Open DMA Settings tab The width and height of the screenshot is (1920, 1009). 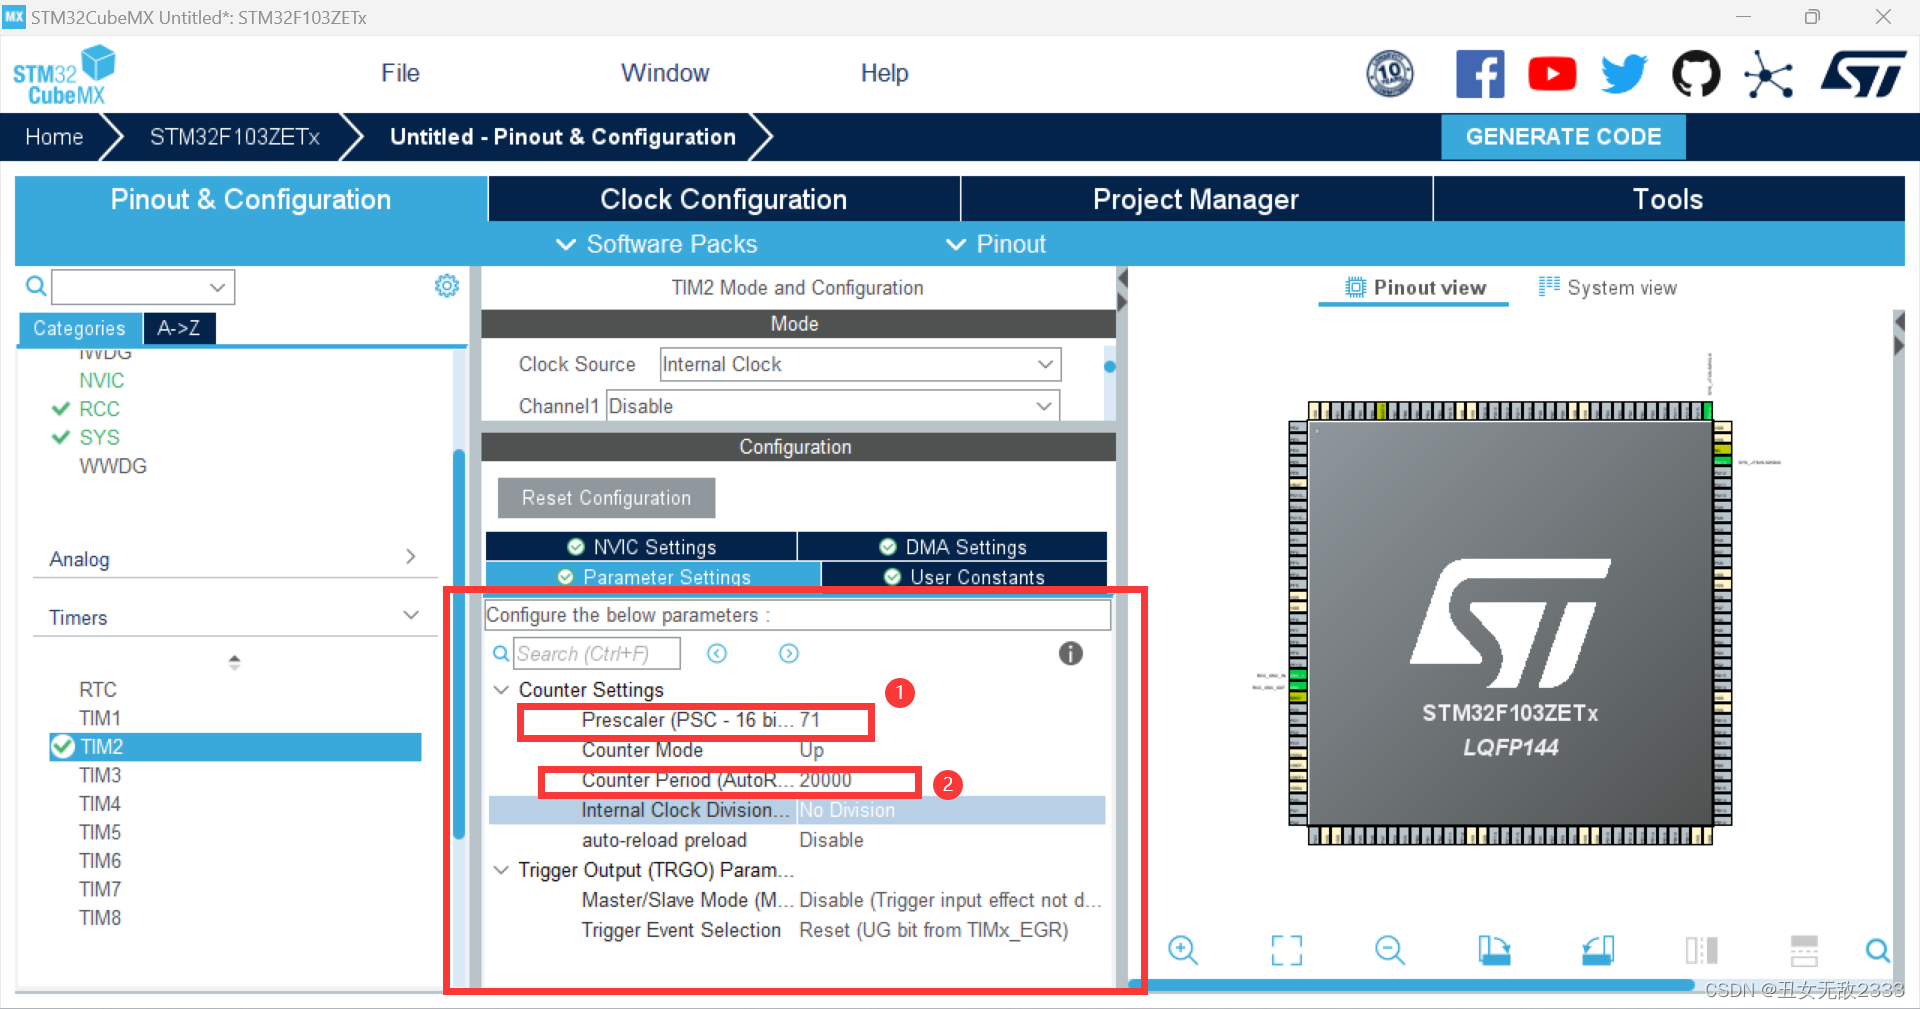[x=953, y=547]
